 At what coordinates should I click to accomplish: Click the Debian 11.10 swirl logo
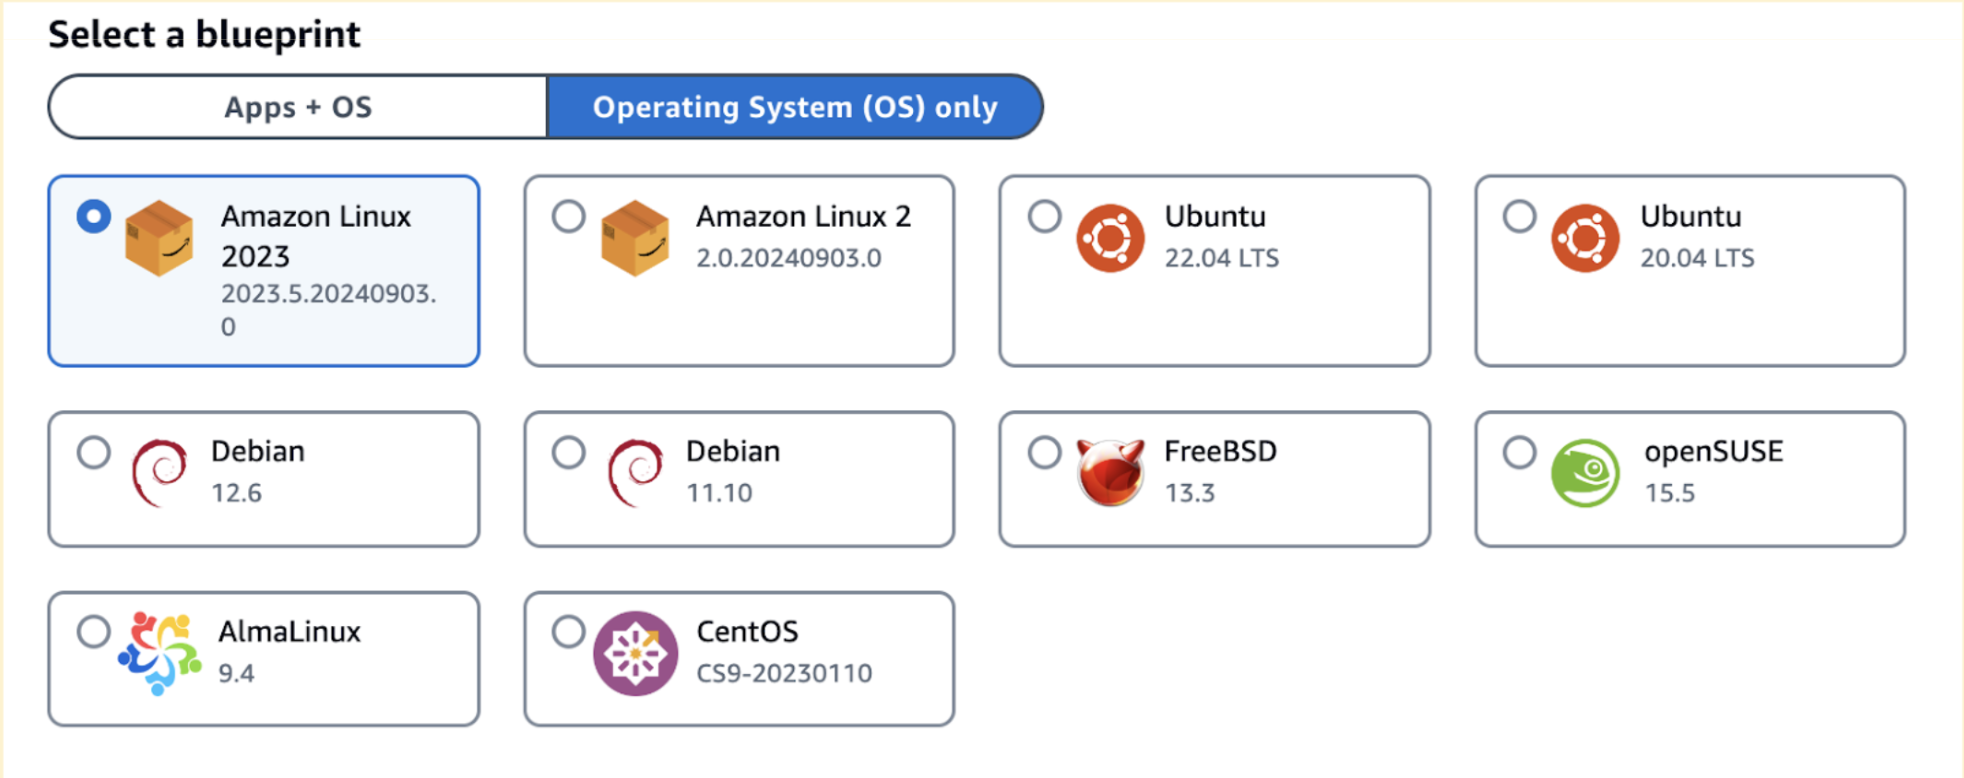(635, 473)
